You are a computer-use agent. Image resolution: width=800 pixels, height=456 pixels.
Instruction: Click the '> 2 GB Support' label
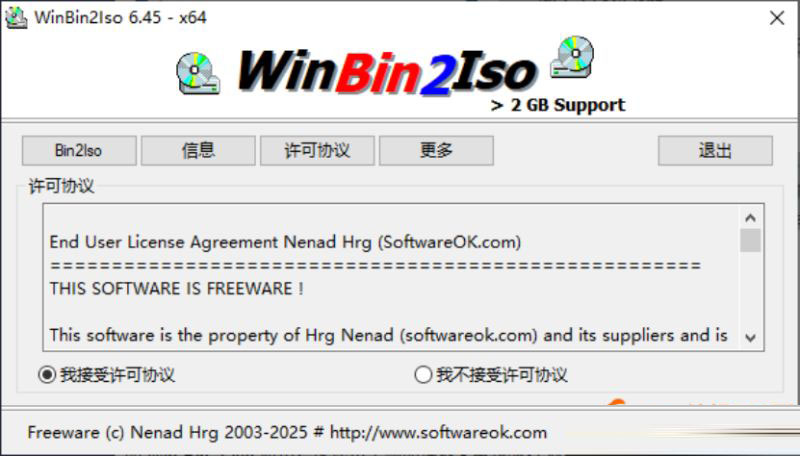click(x=558, y=105)
